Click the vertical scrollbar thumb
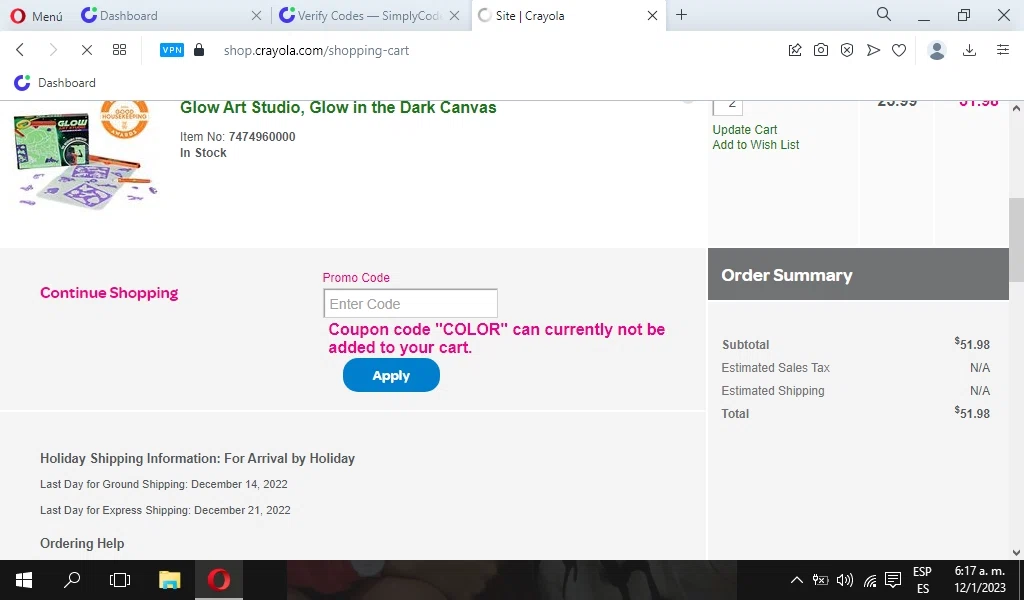 coord(1016,239)
